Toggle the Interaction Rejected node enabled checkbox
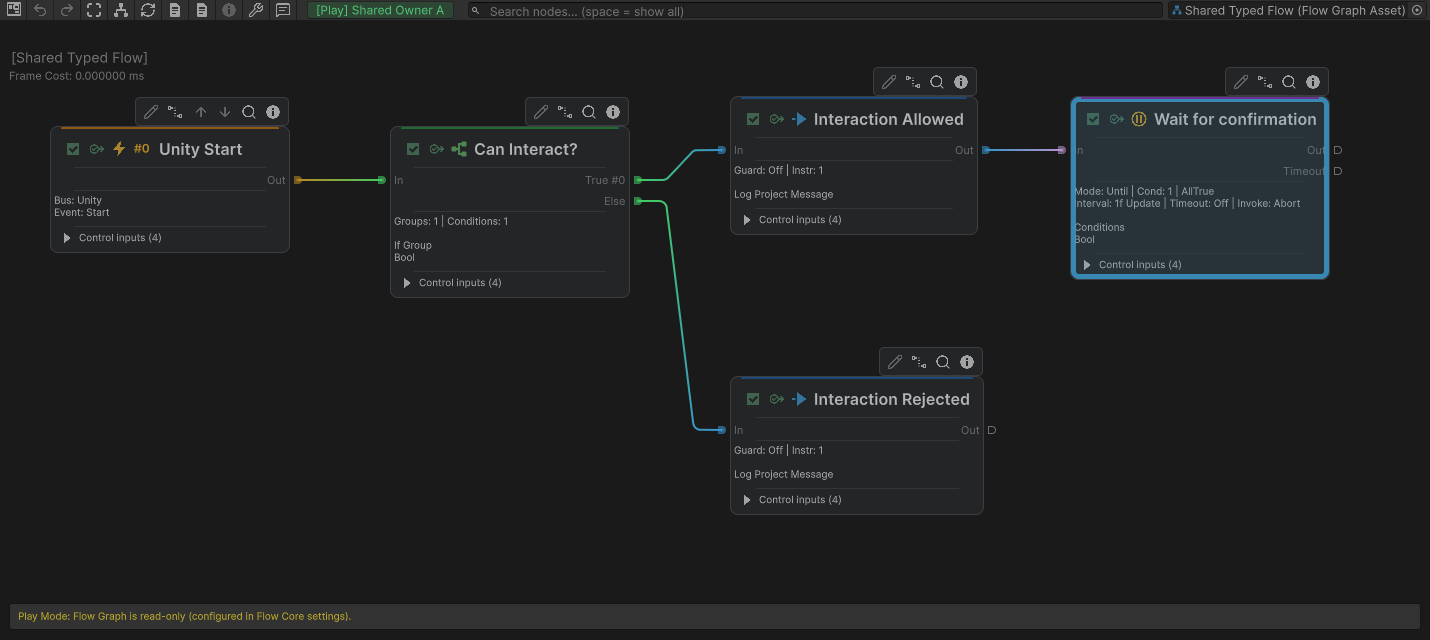Image resolution: width=1430 pixels, height=640 pixels. pos(753,399)
